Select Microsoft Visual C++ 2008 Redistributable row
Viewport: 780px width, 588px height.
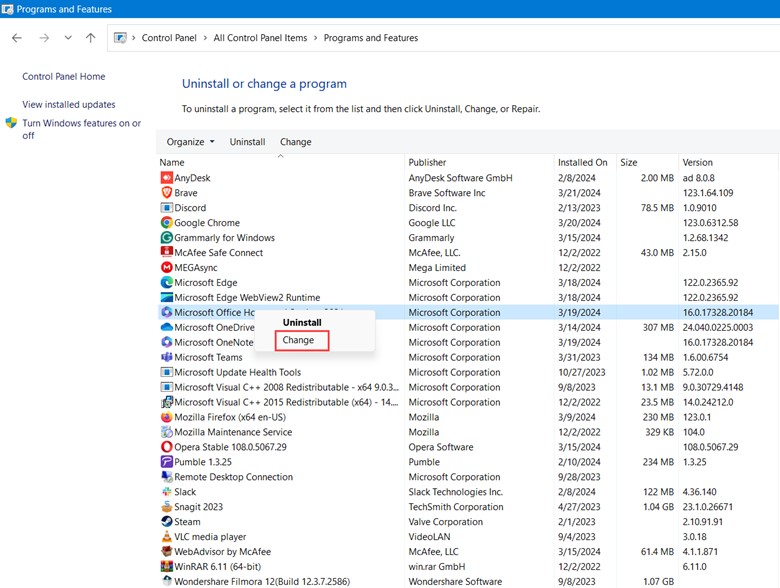(x=468, y=387)
